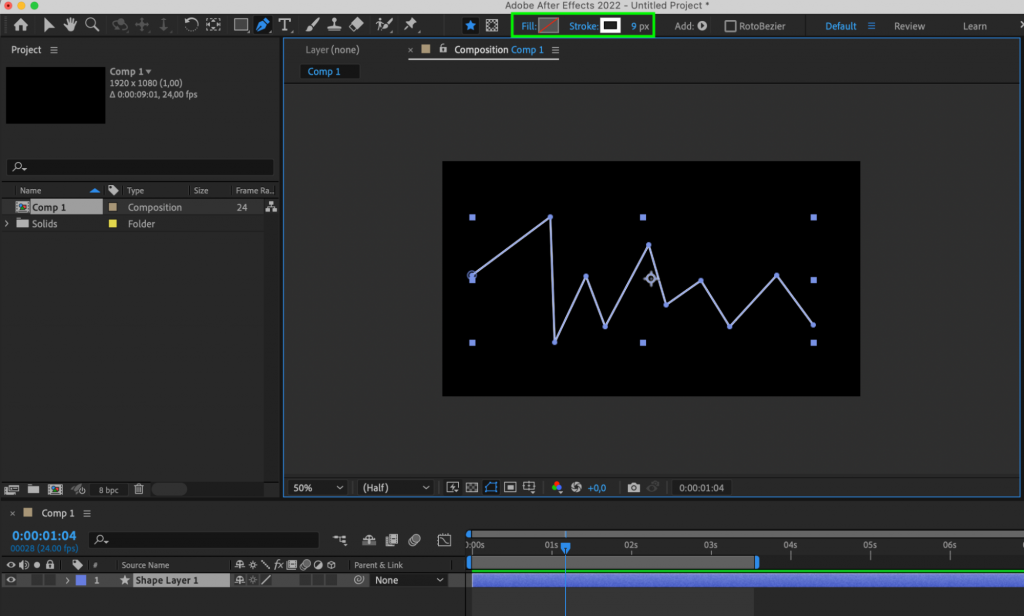Click the Review button

(x=909, y=25)
